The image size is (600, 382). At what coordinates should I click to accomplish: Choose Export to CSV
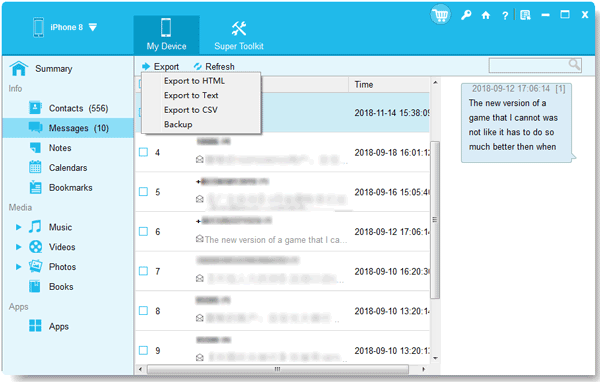[191, 110]
